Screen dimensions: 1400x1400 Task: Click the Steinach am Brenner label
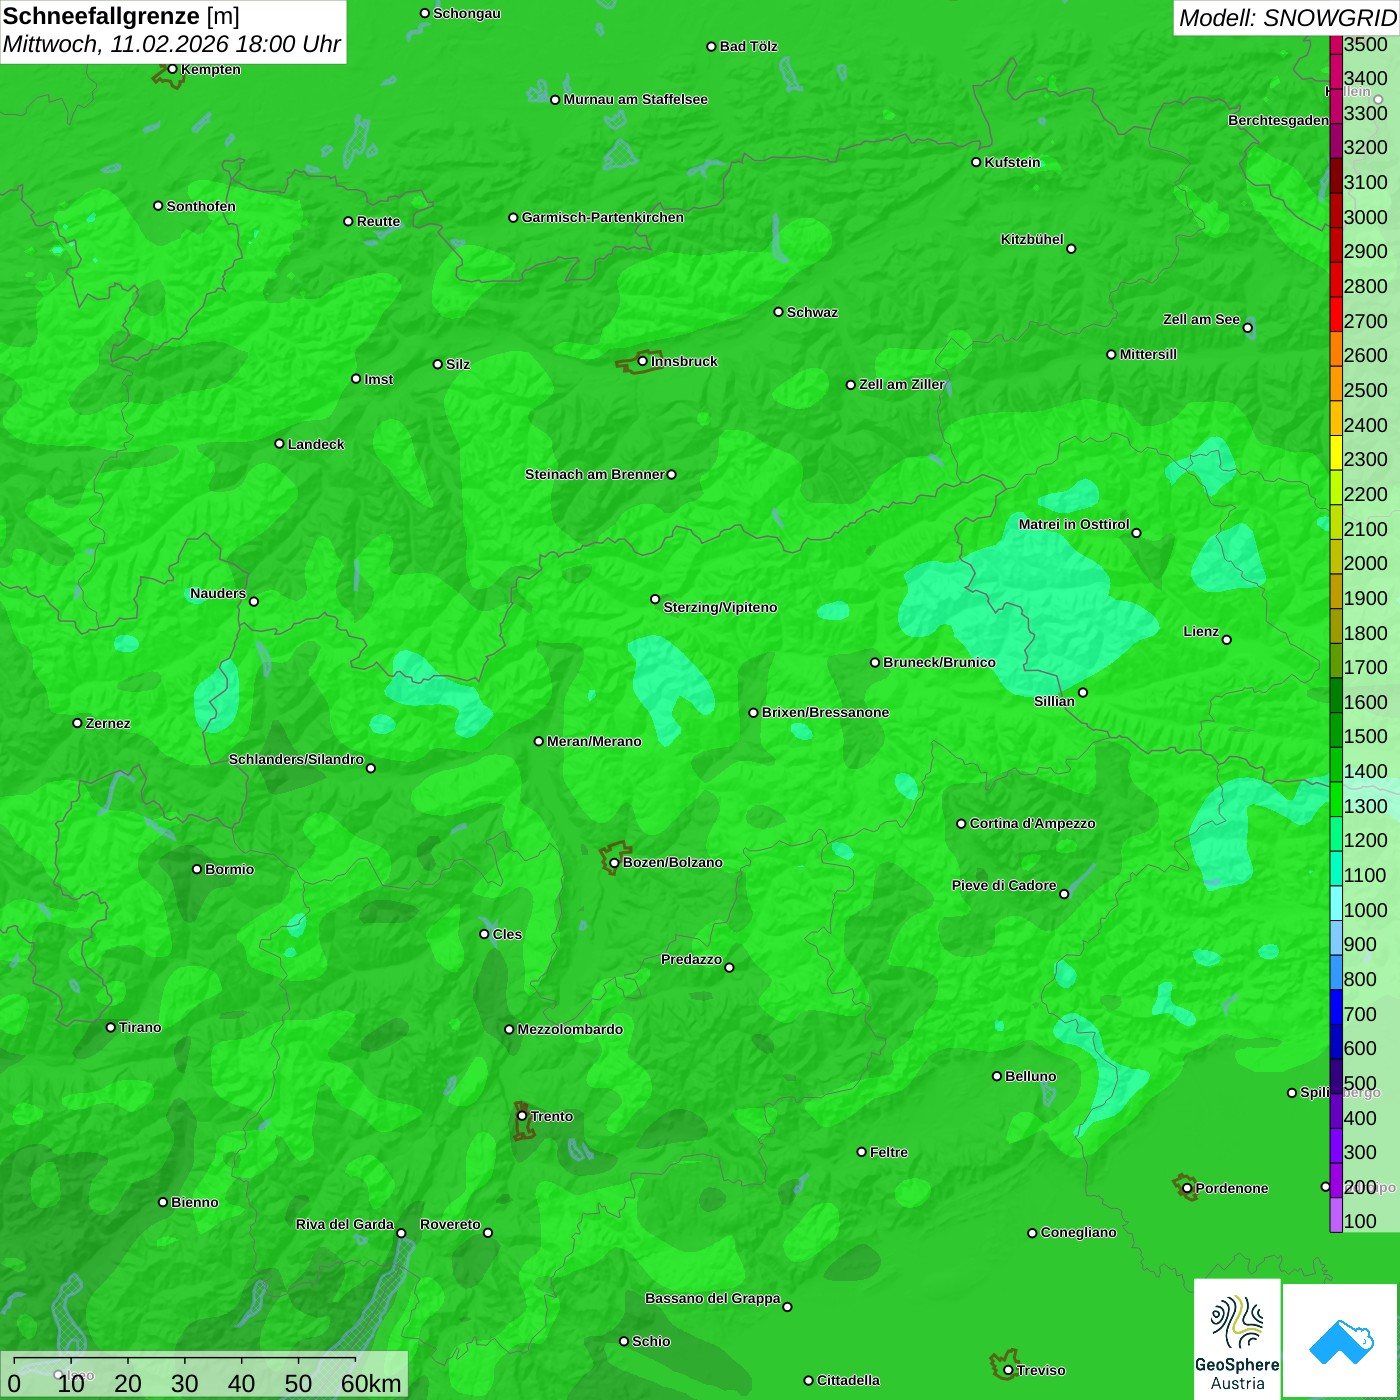click(595, 474)
